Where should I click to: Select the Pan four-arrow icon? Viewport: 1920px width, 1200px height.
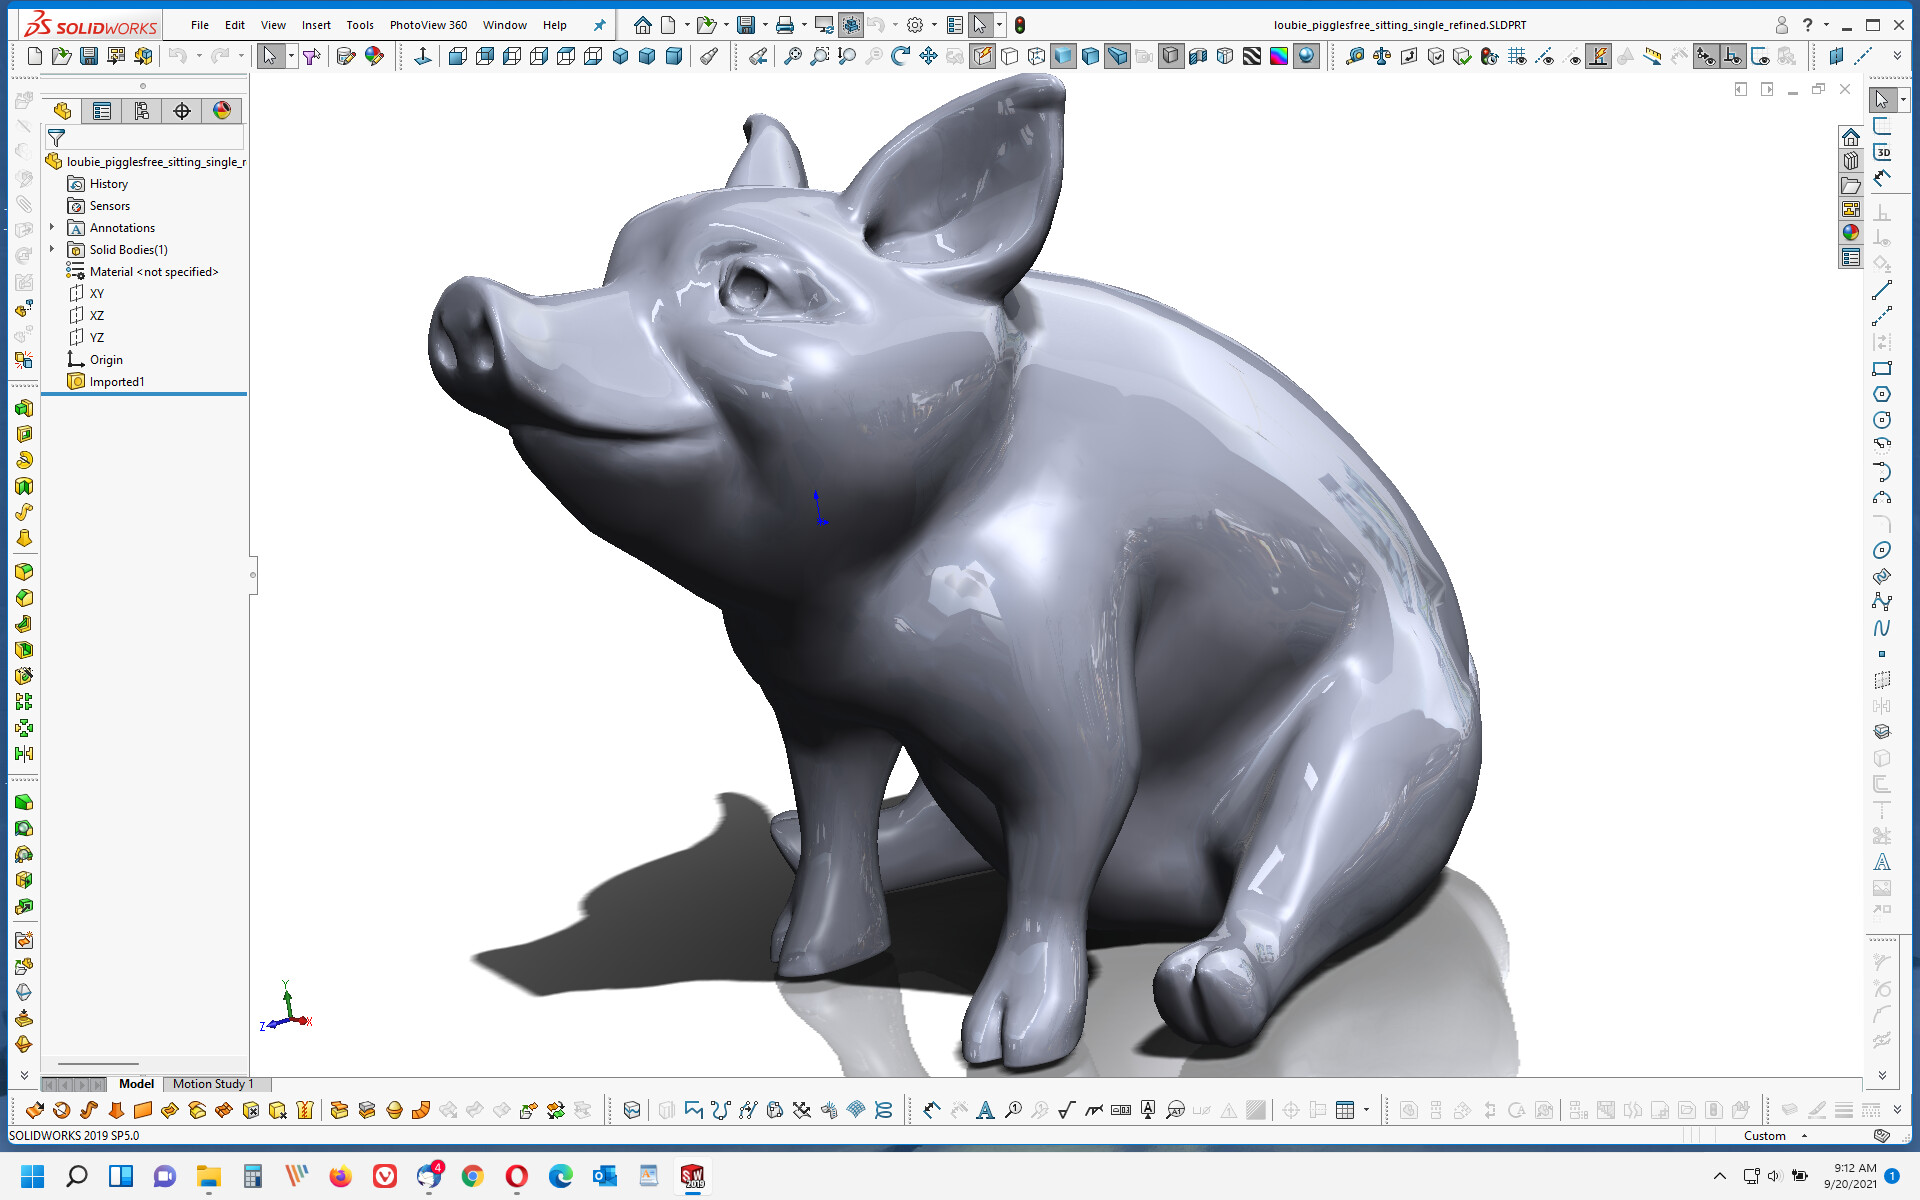(x=928, y=56)
